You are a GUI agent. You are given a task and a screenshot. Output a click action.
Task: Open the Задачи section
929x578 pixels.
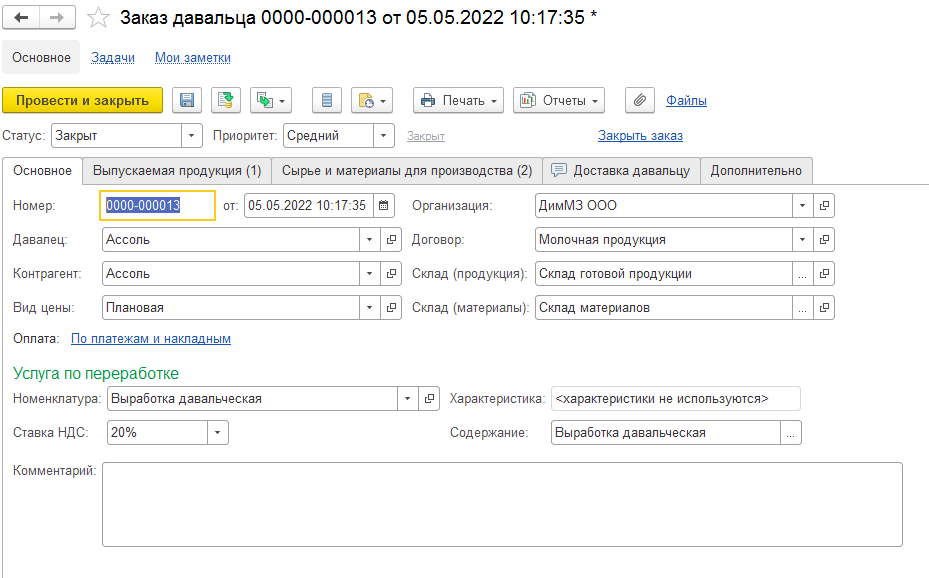pyautogui.click(x=112, y=57)
